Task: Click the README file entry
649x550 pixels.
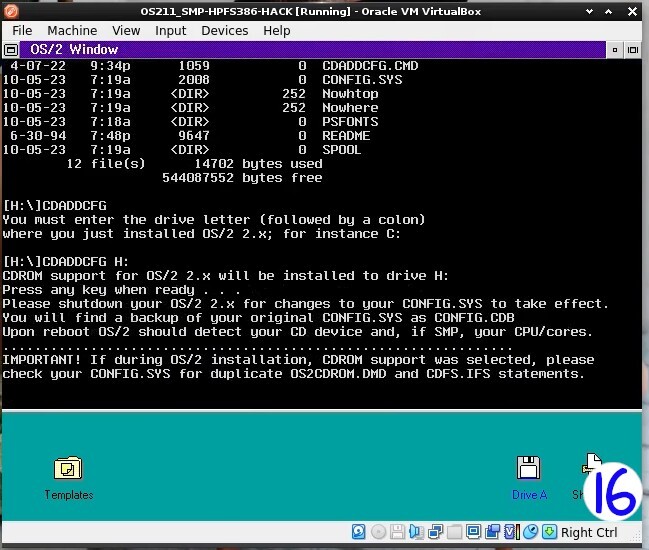Action: pyautogui.click(x=346, y=136)
